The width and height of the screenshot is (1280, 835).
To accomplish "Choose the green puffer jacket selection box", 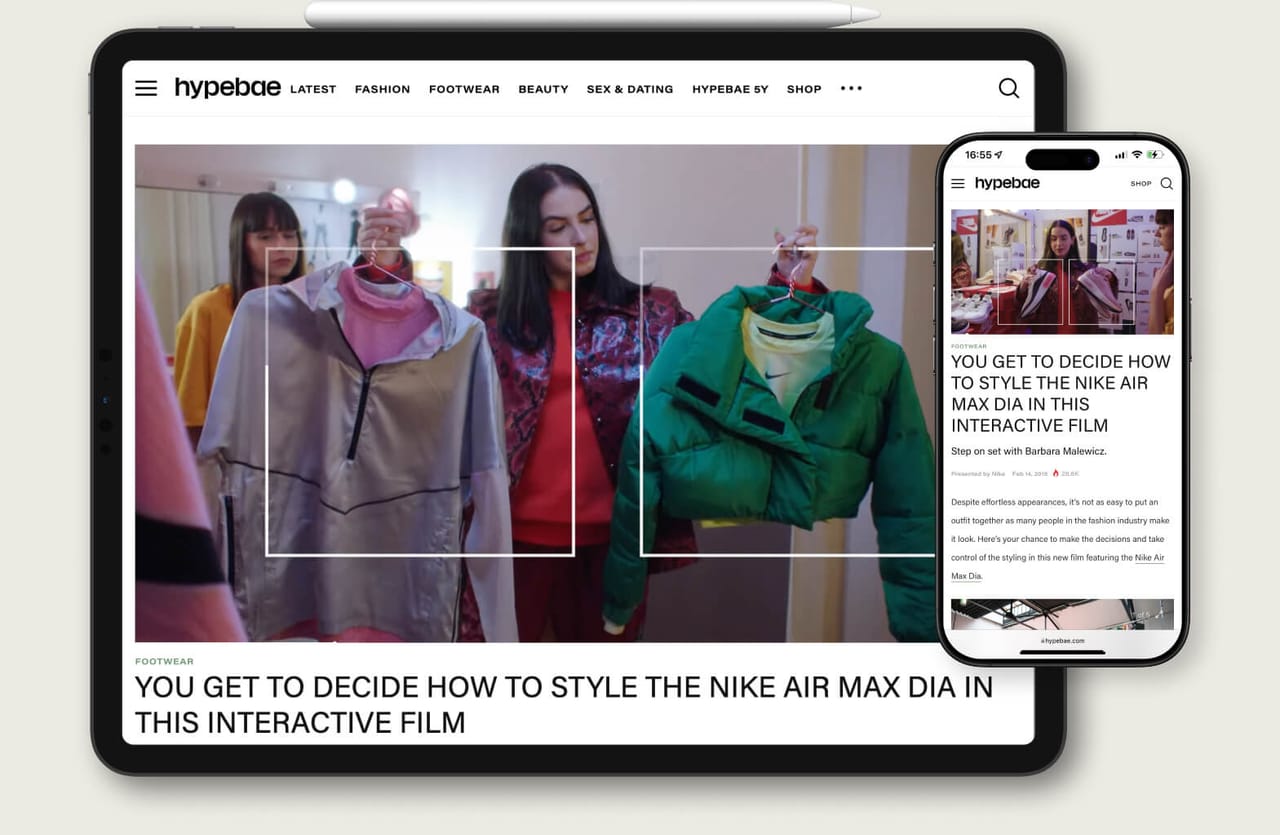I will (x=787, y=402).
